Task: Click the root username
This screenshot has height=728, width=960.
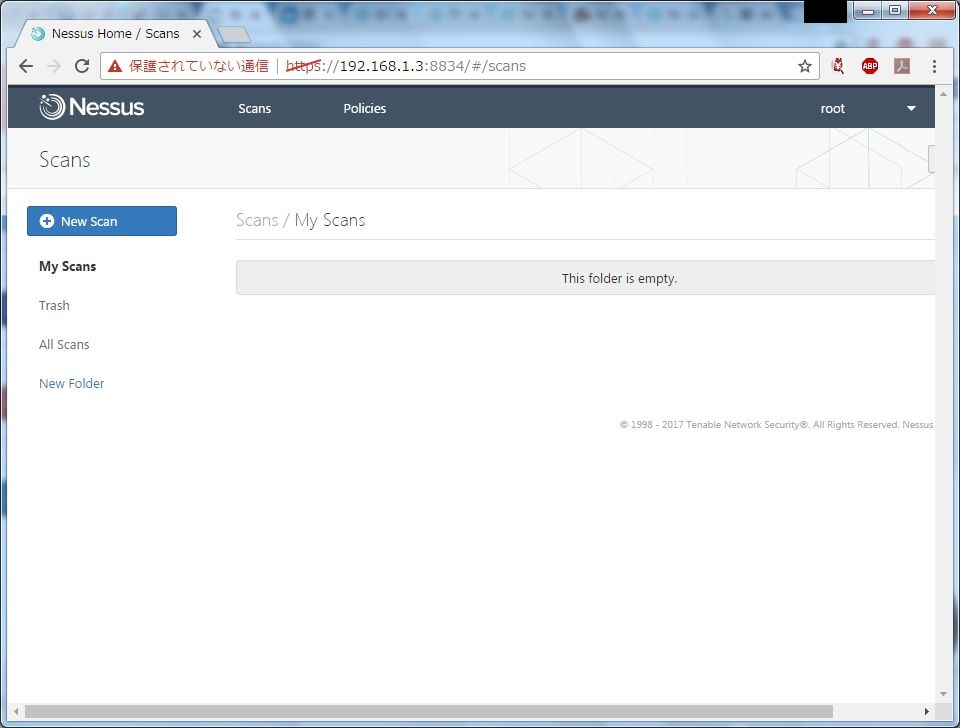Action: (x=833, y=108)
